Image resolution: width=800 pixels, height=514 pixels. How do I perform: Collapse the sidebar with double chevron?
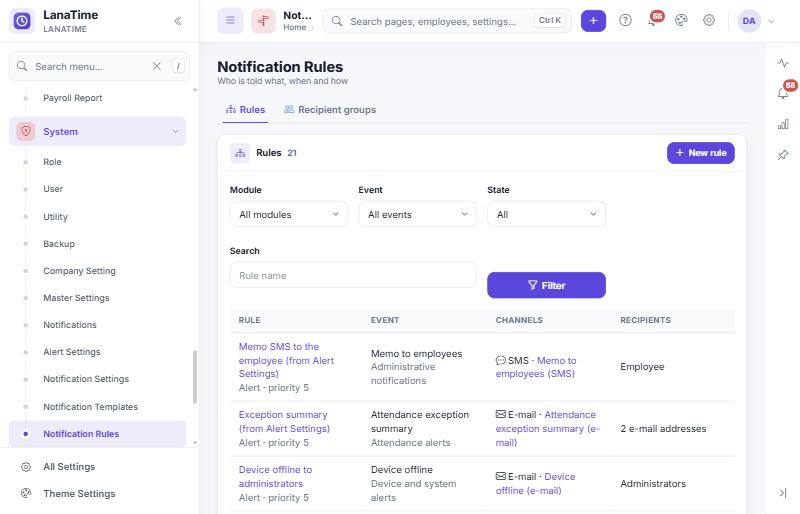click(178, 21)
